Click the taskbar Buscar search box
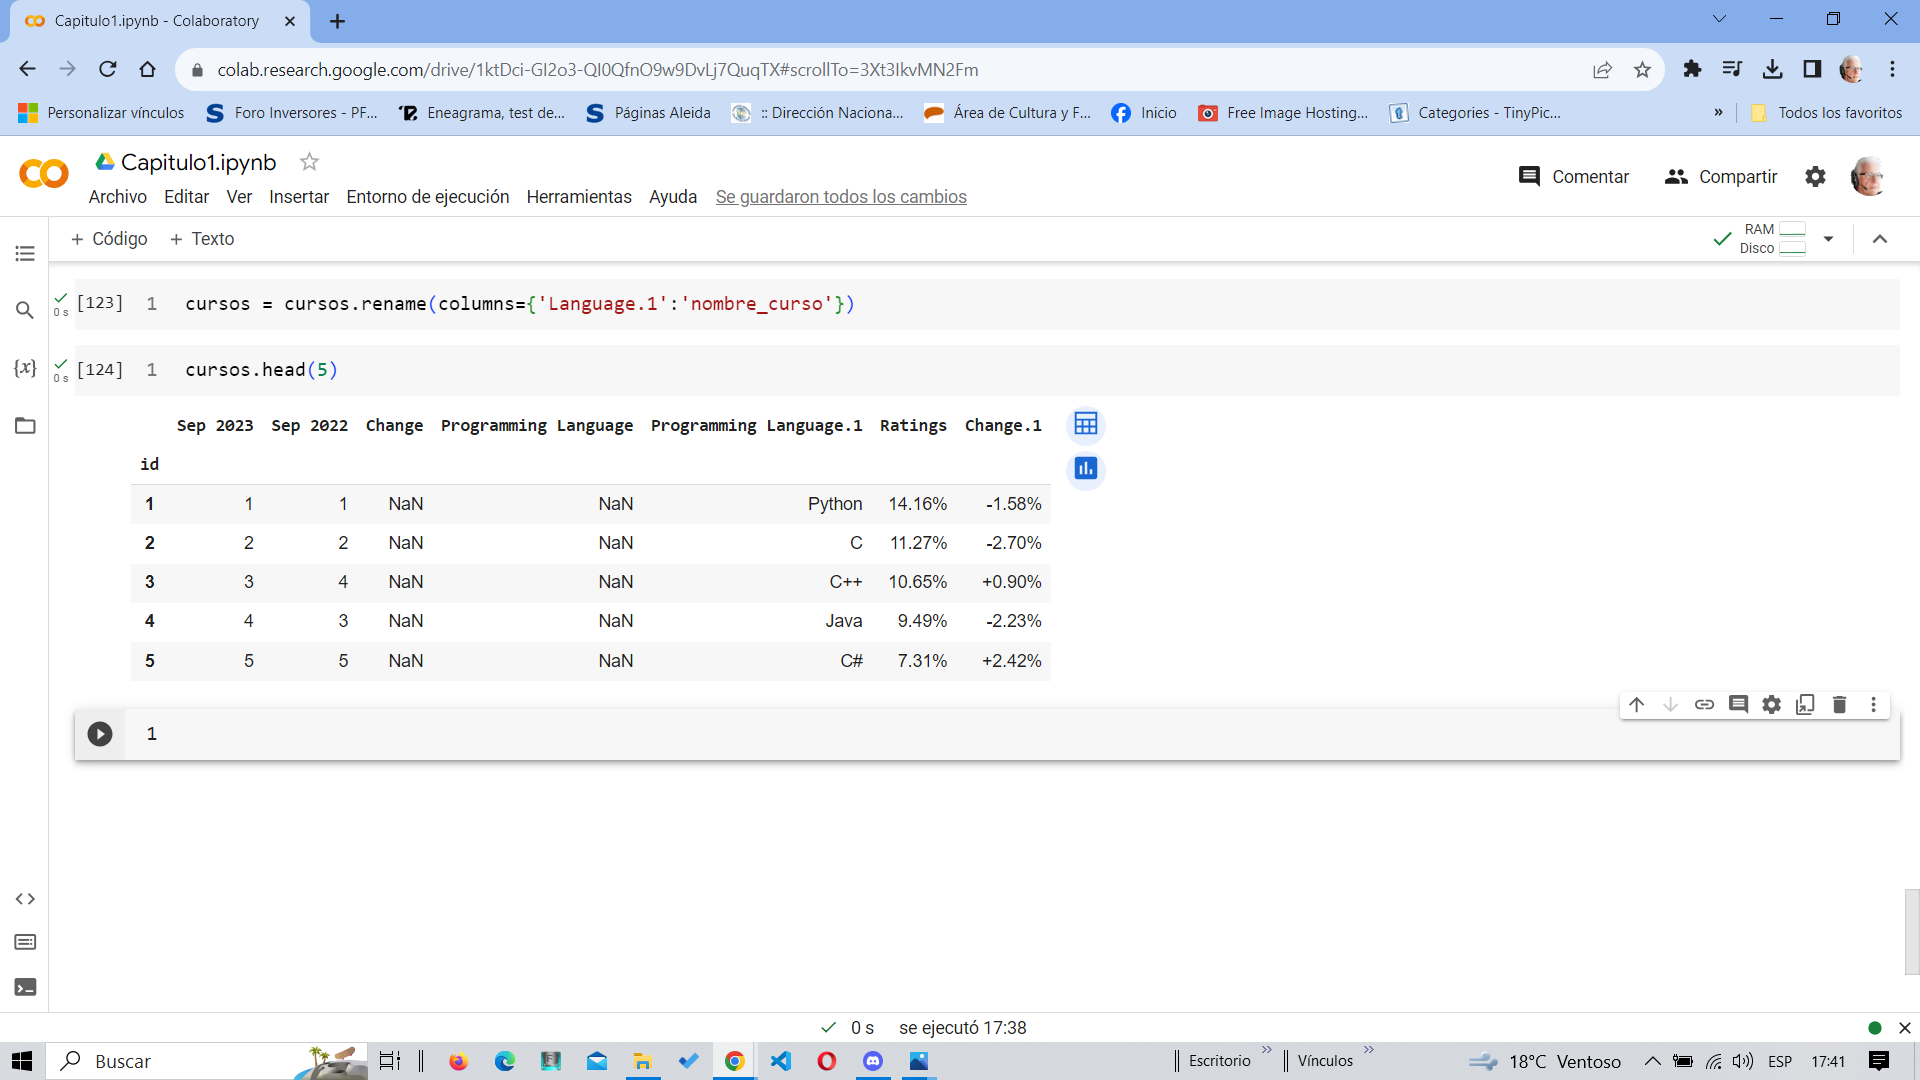The height and width of the screenshot is (1080, 1920). tap(208, 1061)
